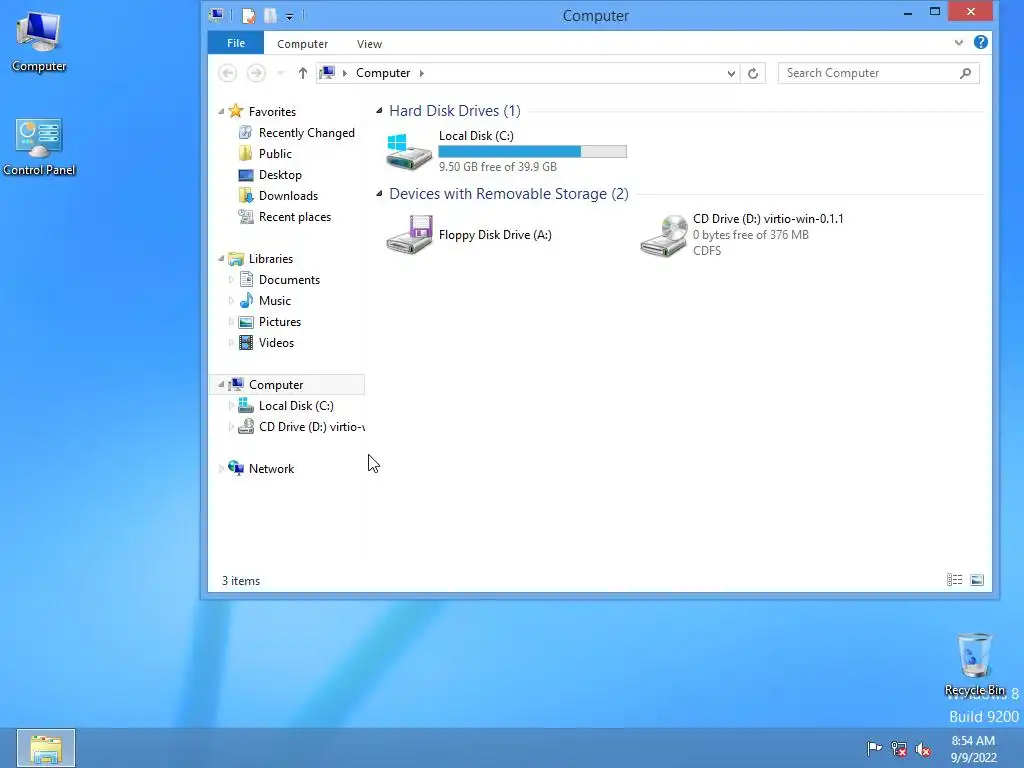Refresh the Computer view

coord(753,73)
